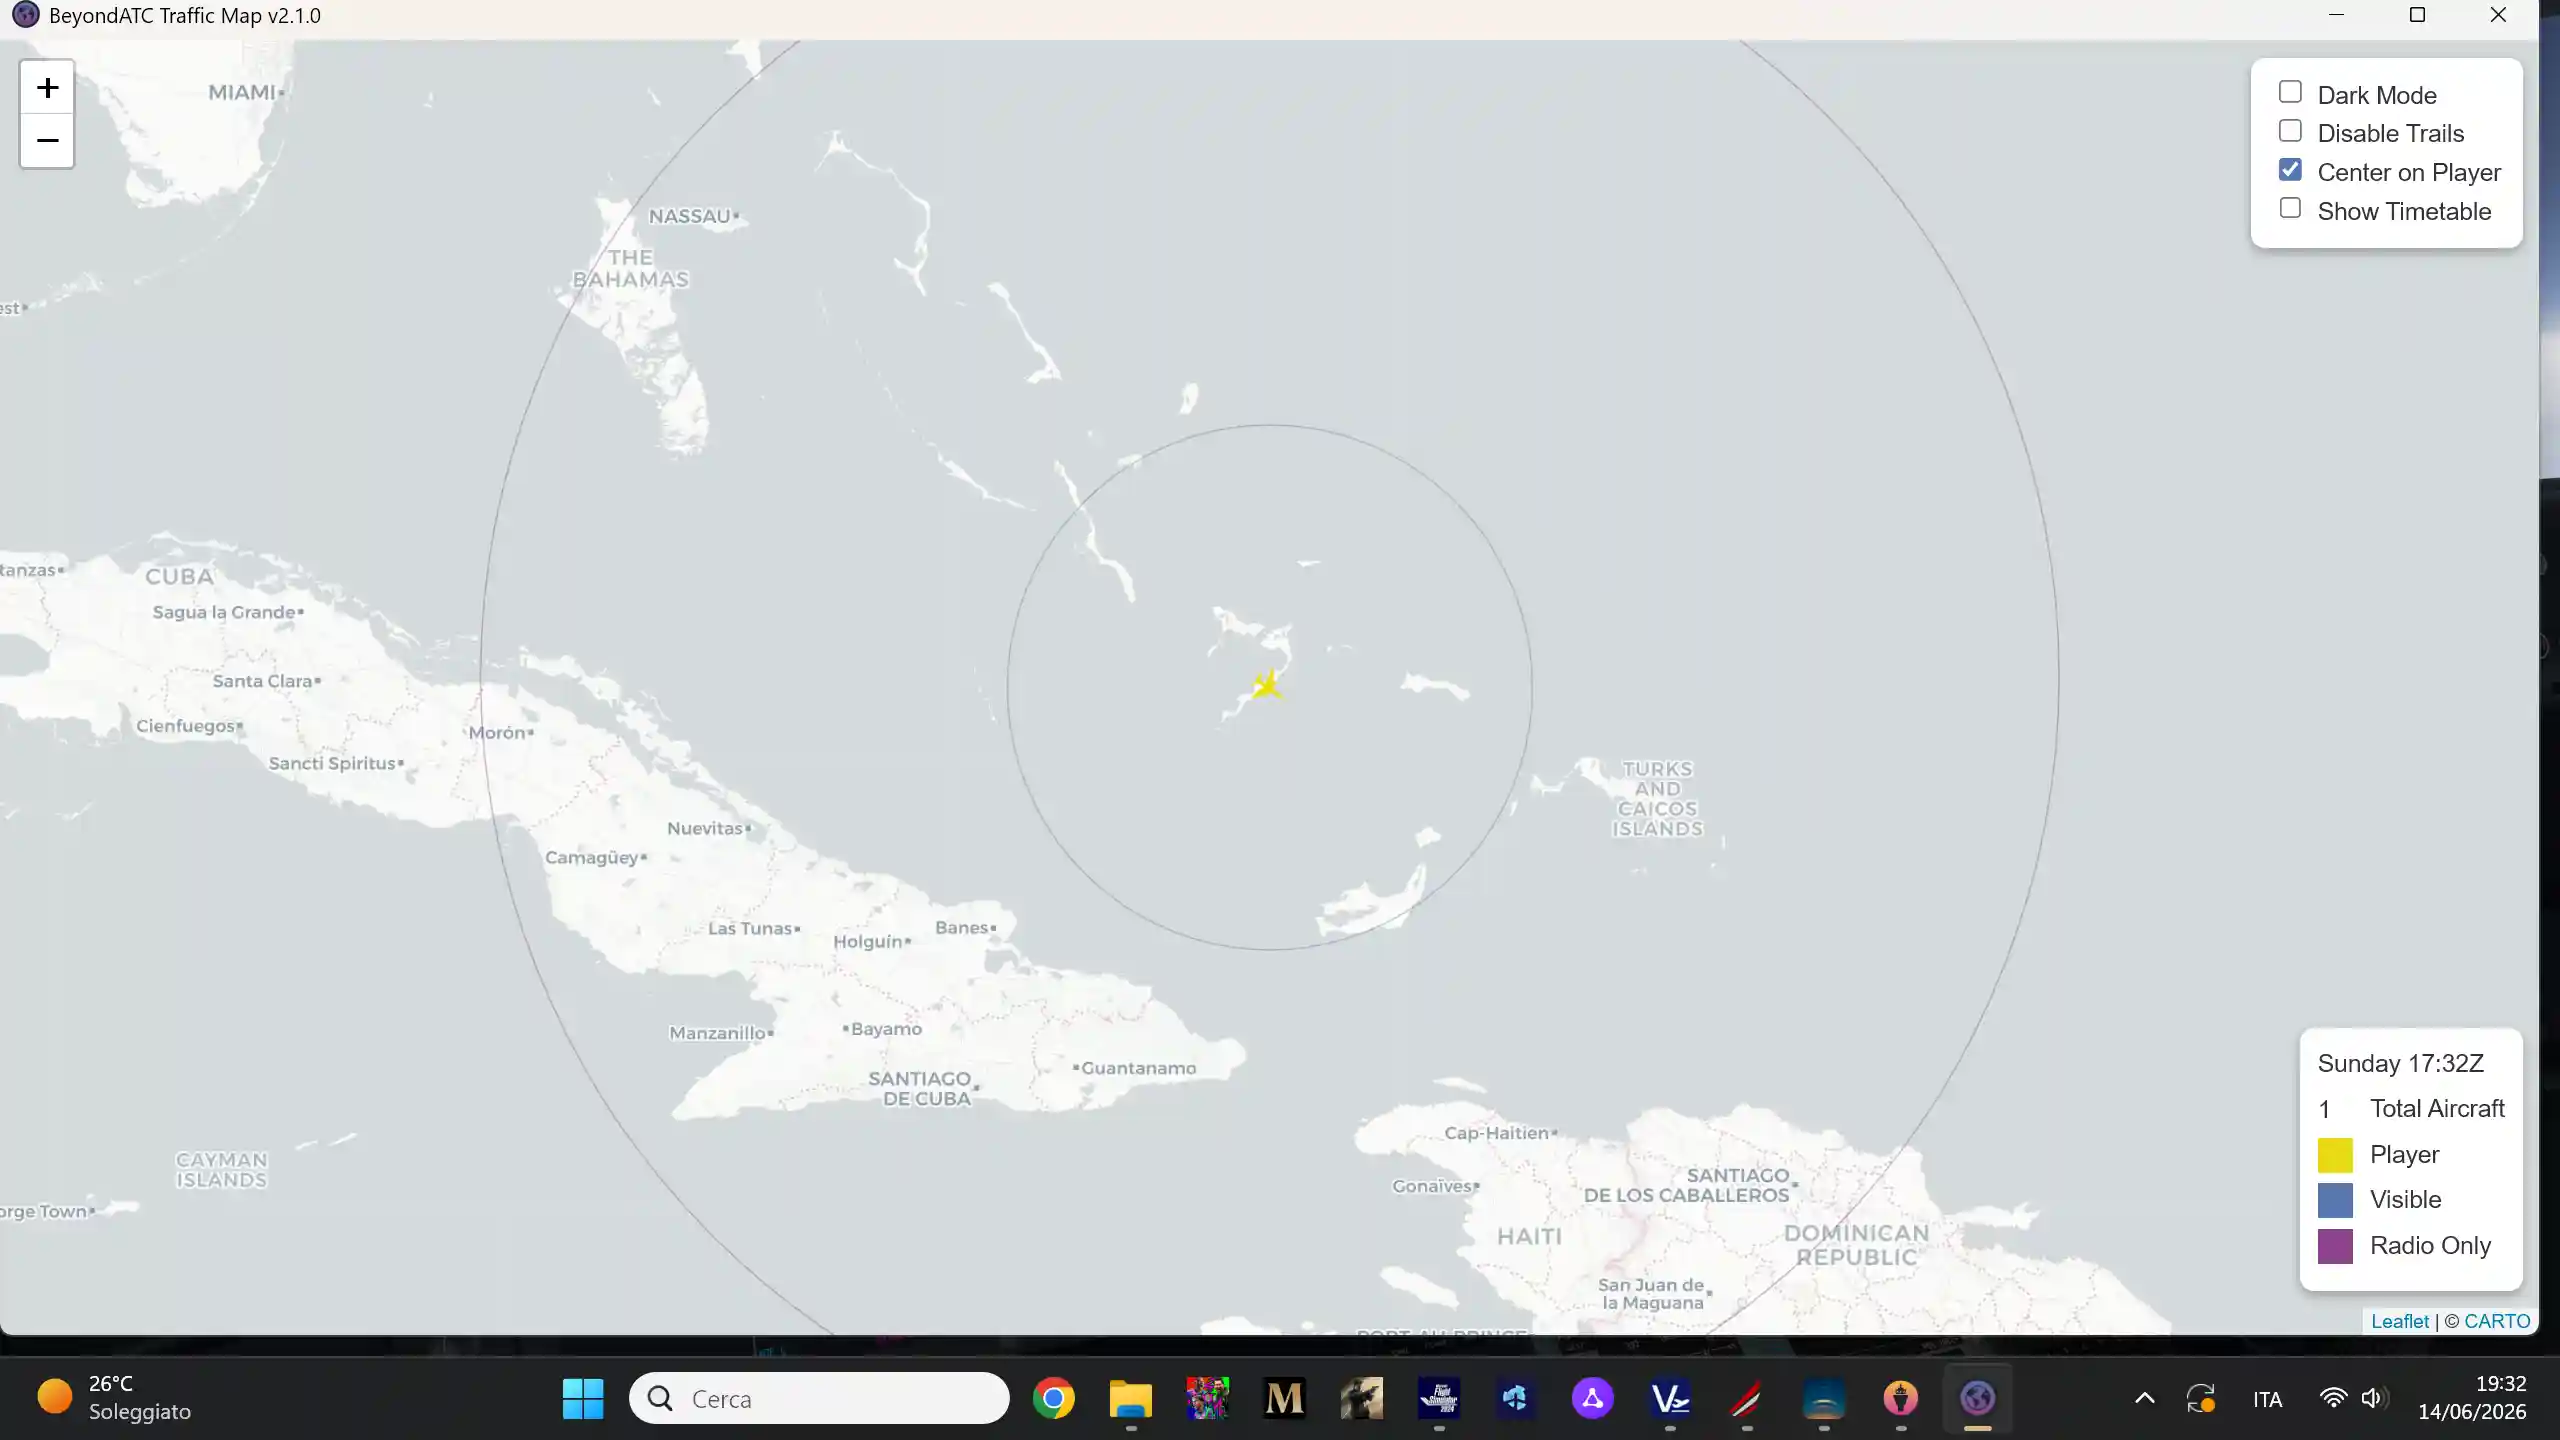
Task: Click the CAYMAN ISLANDS label
Action: point(221,1170)
